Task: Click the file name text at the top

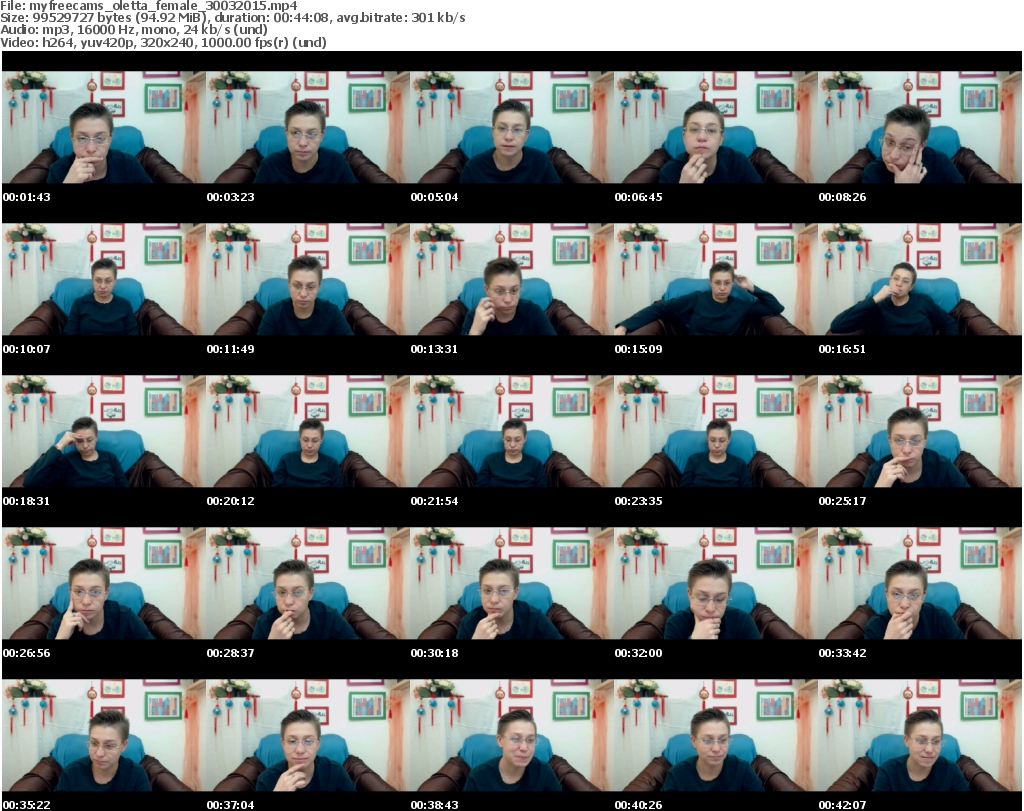Action: point(149,6)
